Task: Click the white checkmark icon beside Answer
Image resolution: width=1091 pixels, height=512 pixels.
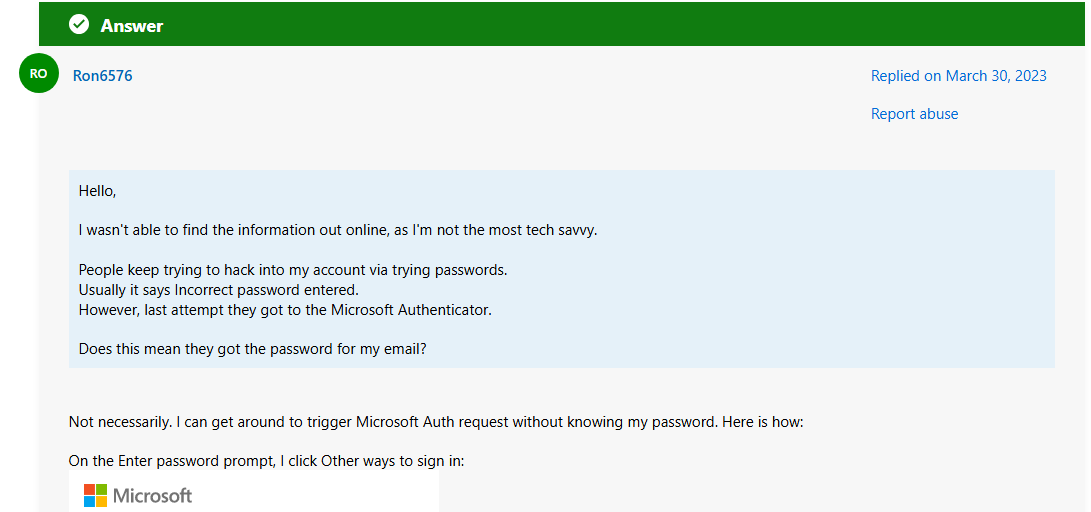Action: [x=79, y=25]
